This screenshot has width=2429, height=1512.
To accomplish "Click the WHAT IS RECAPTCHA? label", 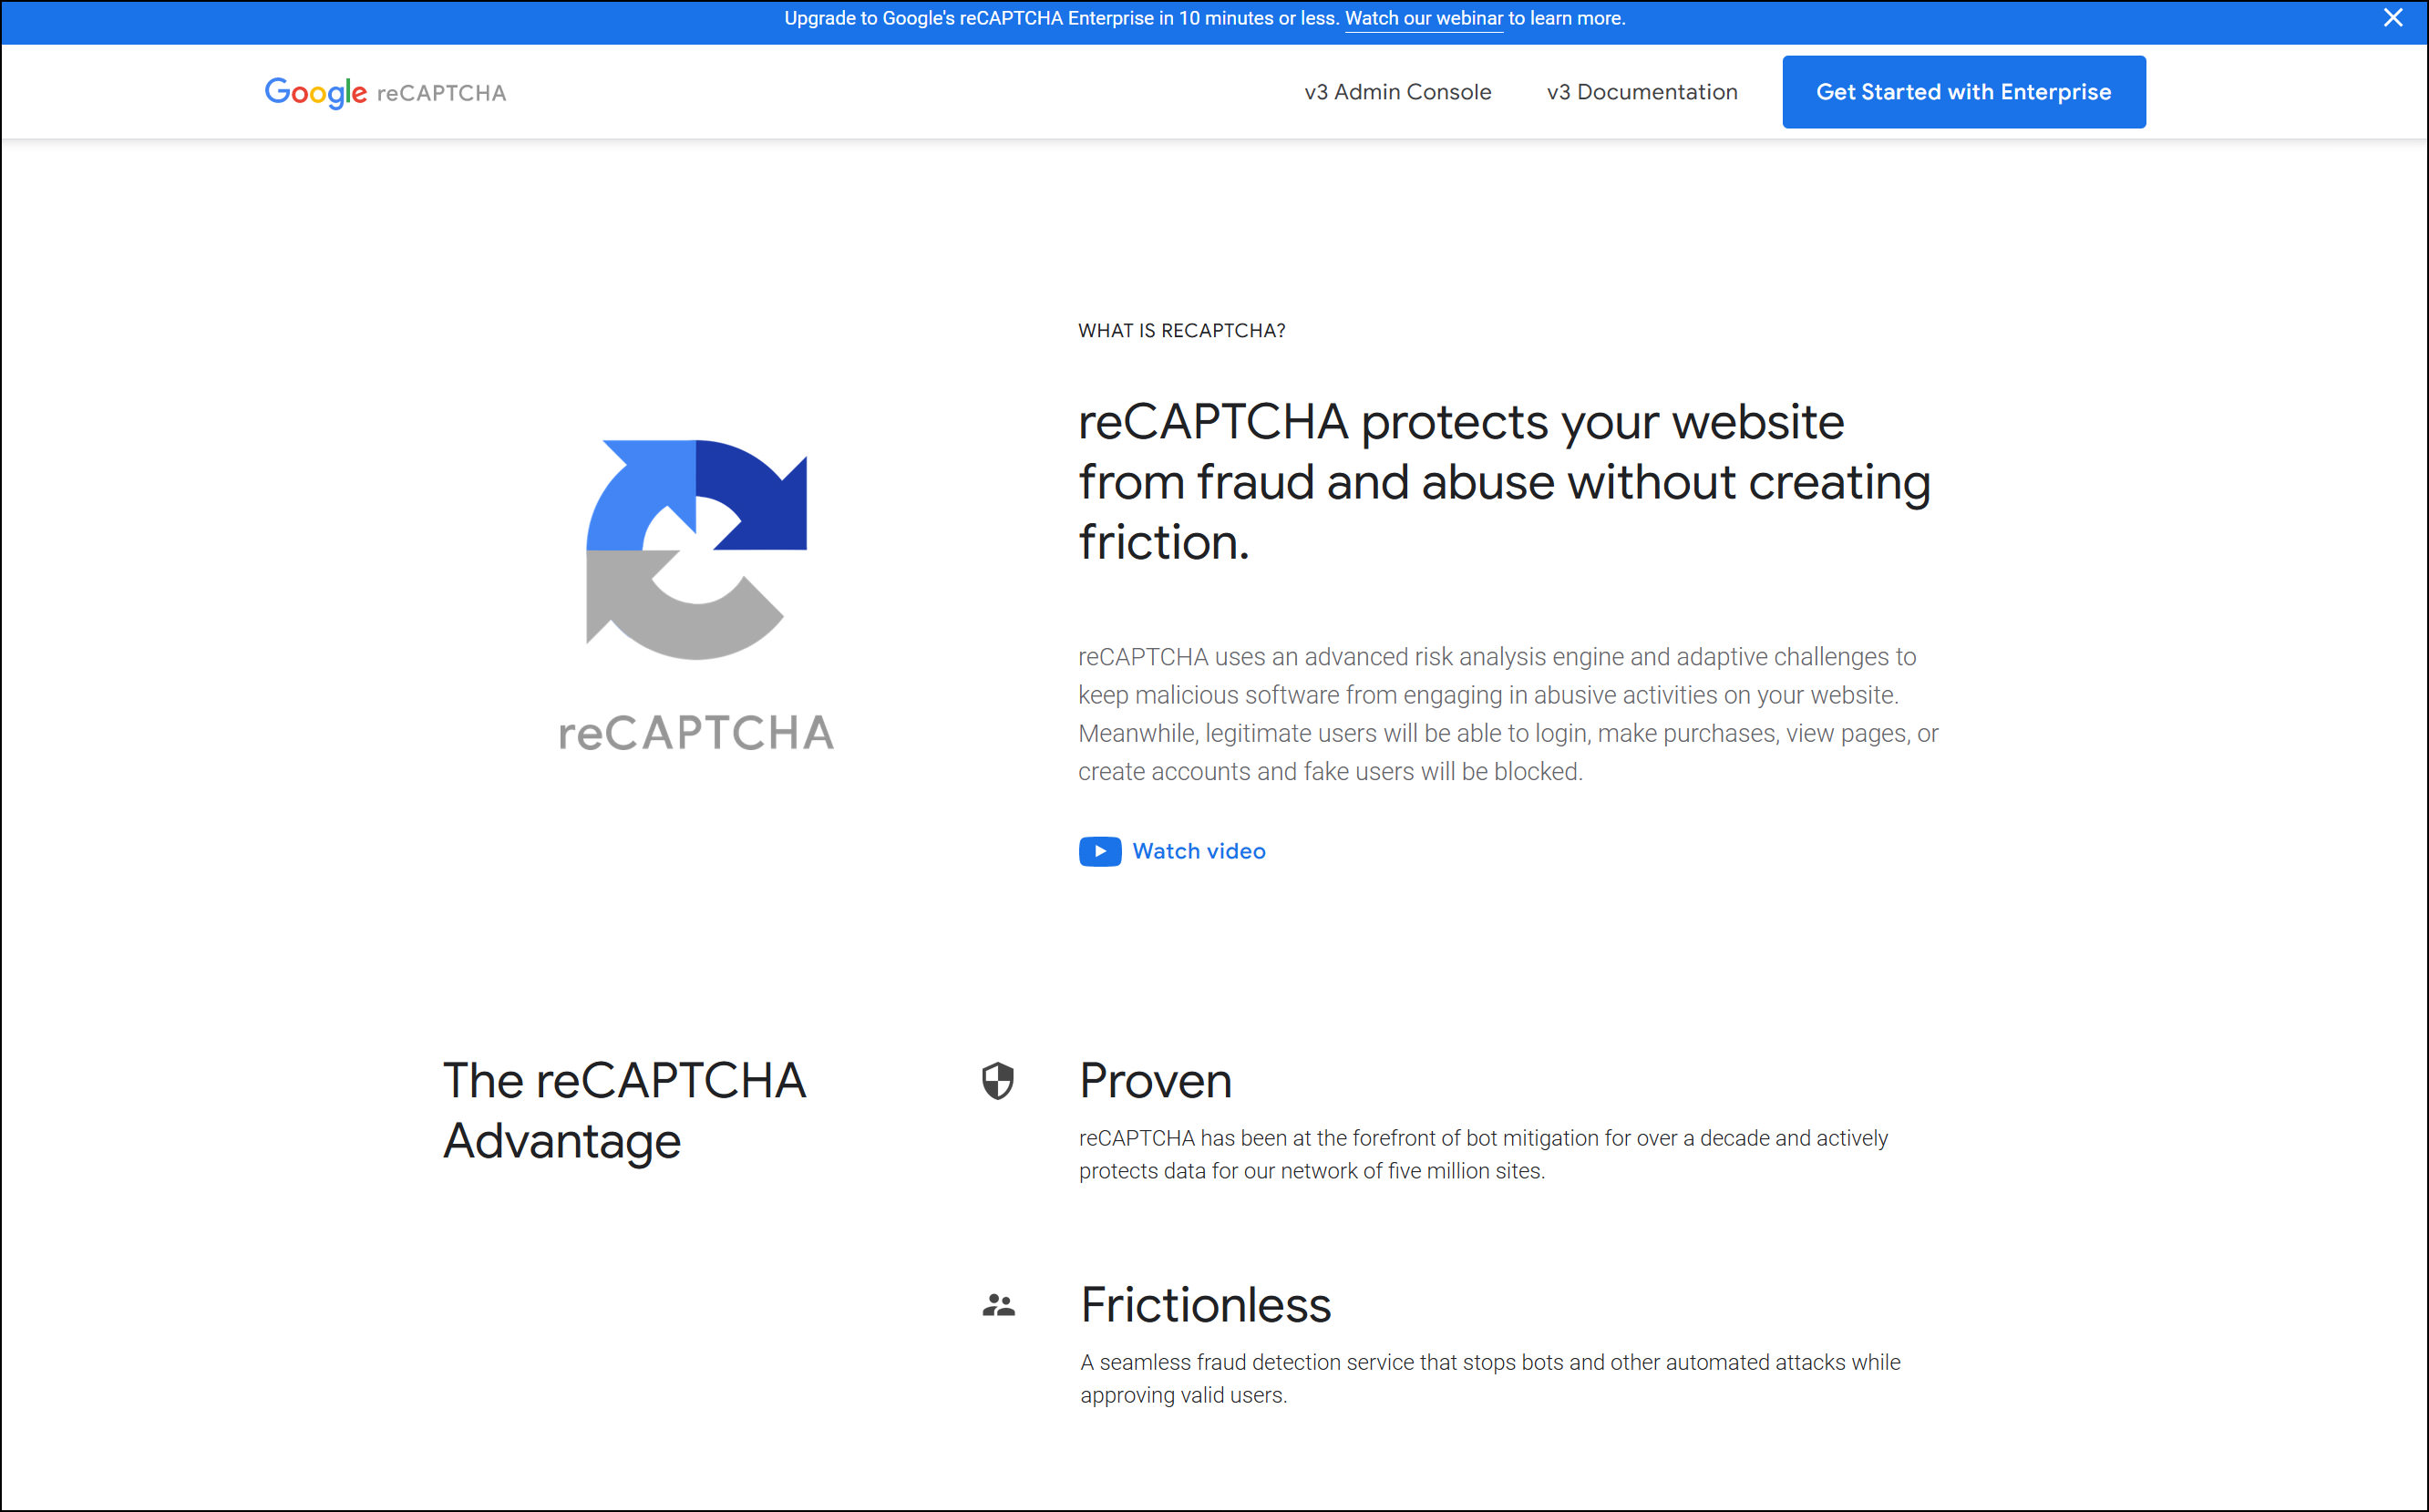I will pyautogui.click(x=1181, y=331).
